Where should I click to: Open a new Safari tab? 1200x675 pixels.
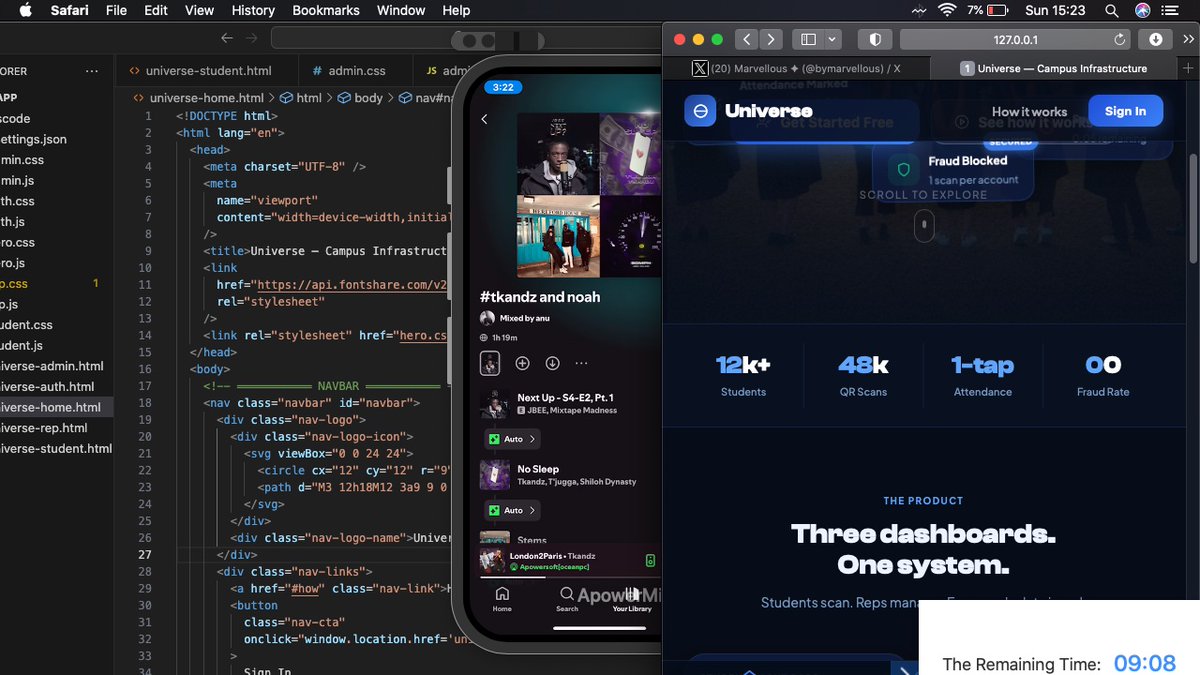(1187, 68)
